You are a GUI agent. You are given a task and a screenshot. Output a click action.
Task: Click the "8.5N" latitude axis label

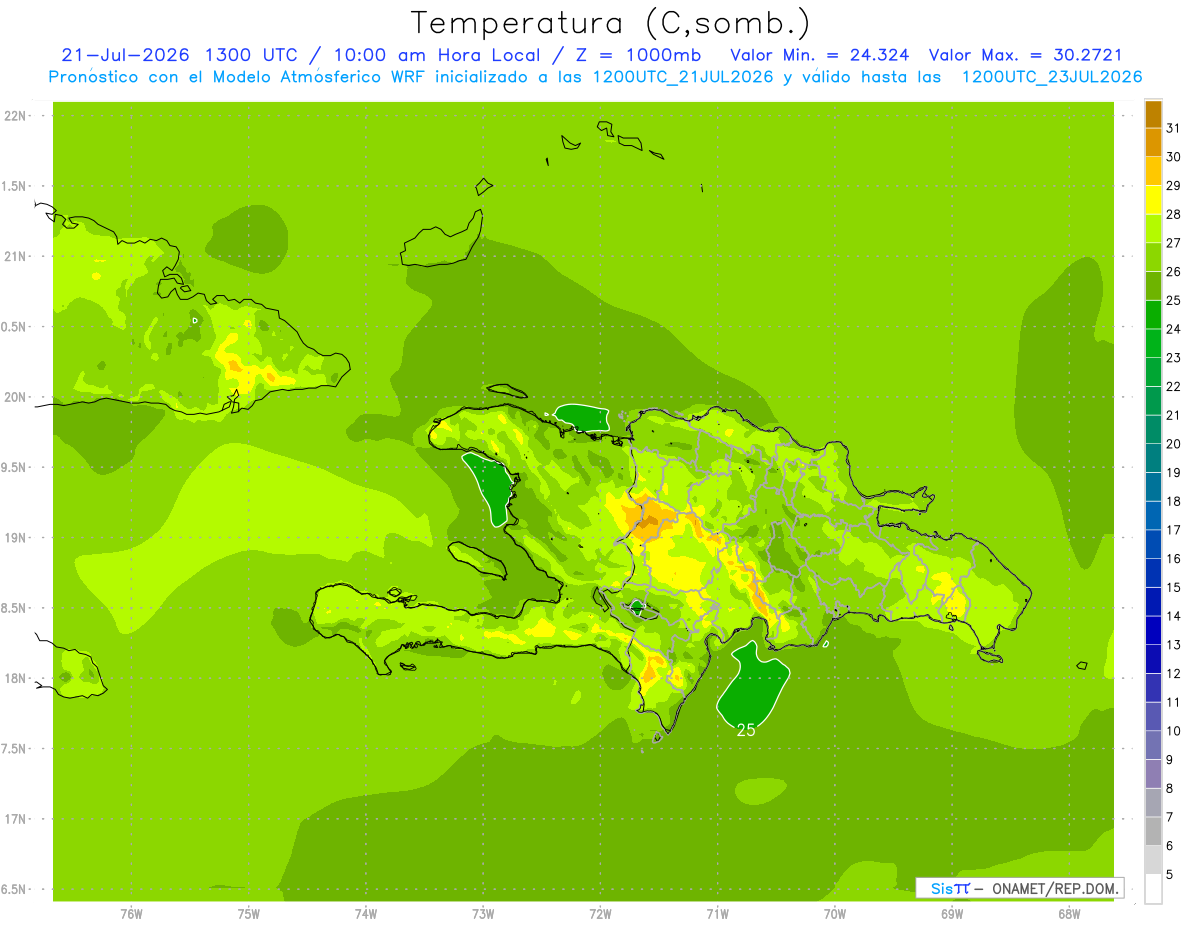pos(15,608)
